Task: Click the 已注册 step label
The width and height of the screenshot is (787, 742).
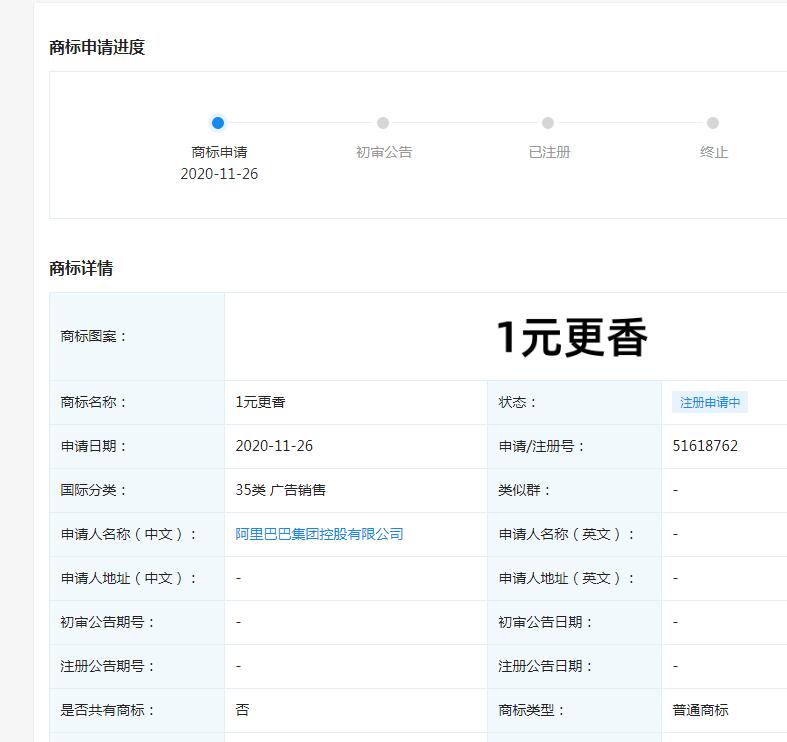Action: (x=549, y=152)
